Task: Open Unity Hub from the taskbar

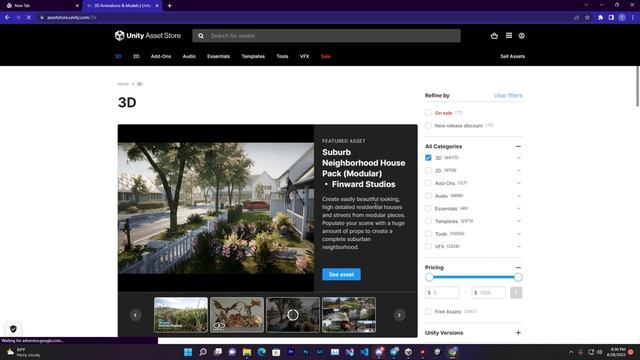Action: tap(408, 352)
